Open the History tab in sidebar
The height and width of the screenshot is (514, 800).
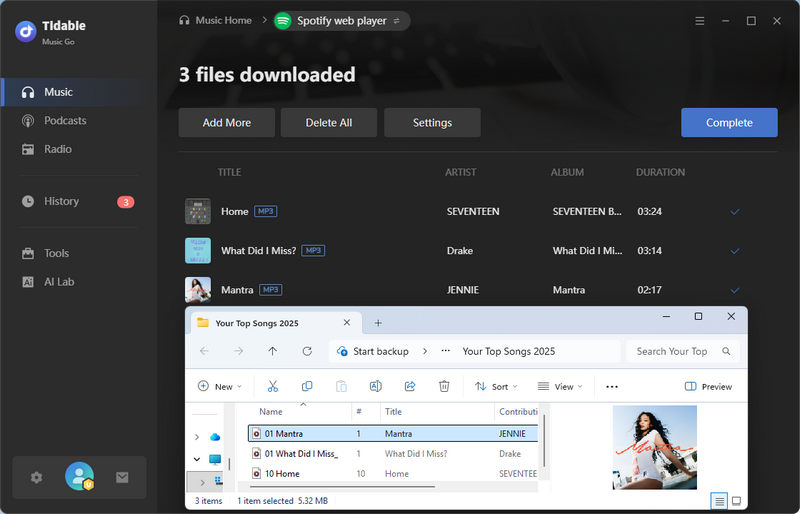61,201
